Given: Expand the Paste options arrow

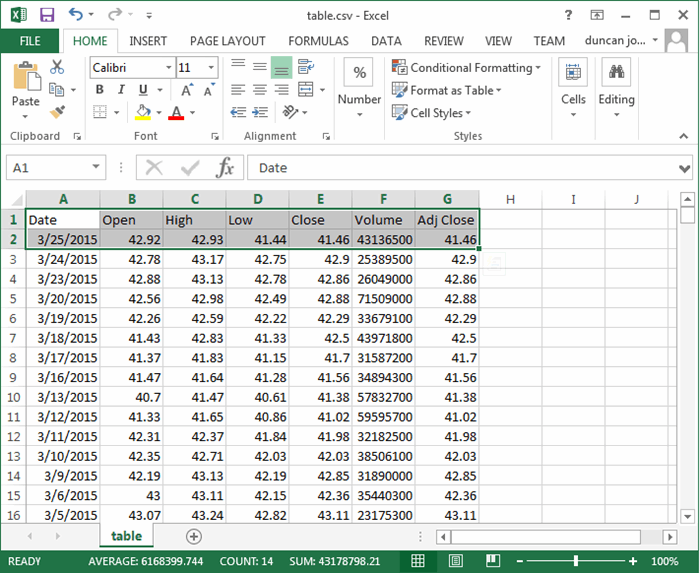Looking at the screenshot, I should 25,116.
